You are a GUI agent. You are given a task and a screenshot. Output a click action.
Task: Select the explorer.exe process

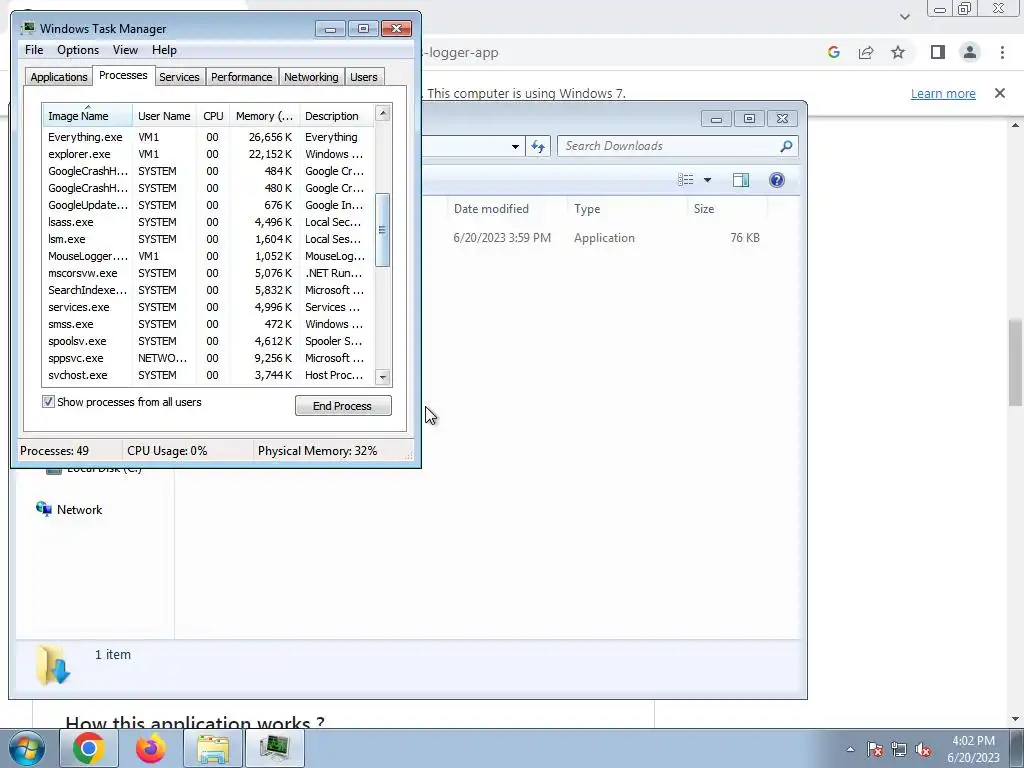pos(208,154)
